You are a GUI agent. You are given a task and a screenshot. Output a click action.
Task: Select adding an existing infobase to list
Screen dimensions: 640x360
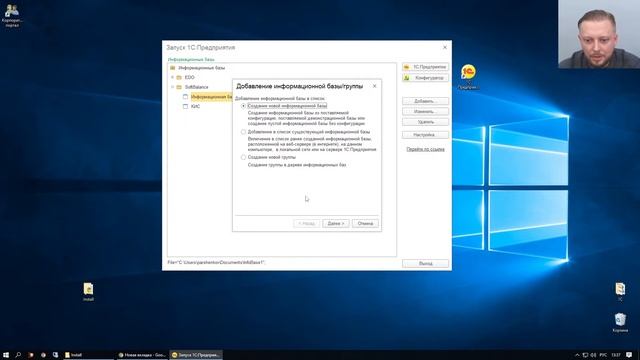click(x=243, y=132)
